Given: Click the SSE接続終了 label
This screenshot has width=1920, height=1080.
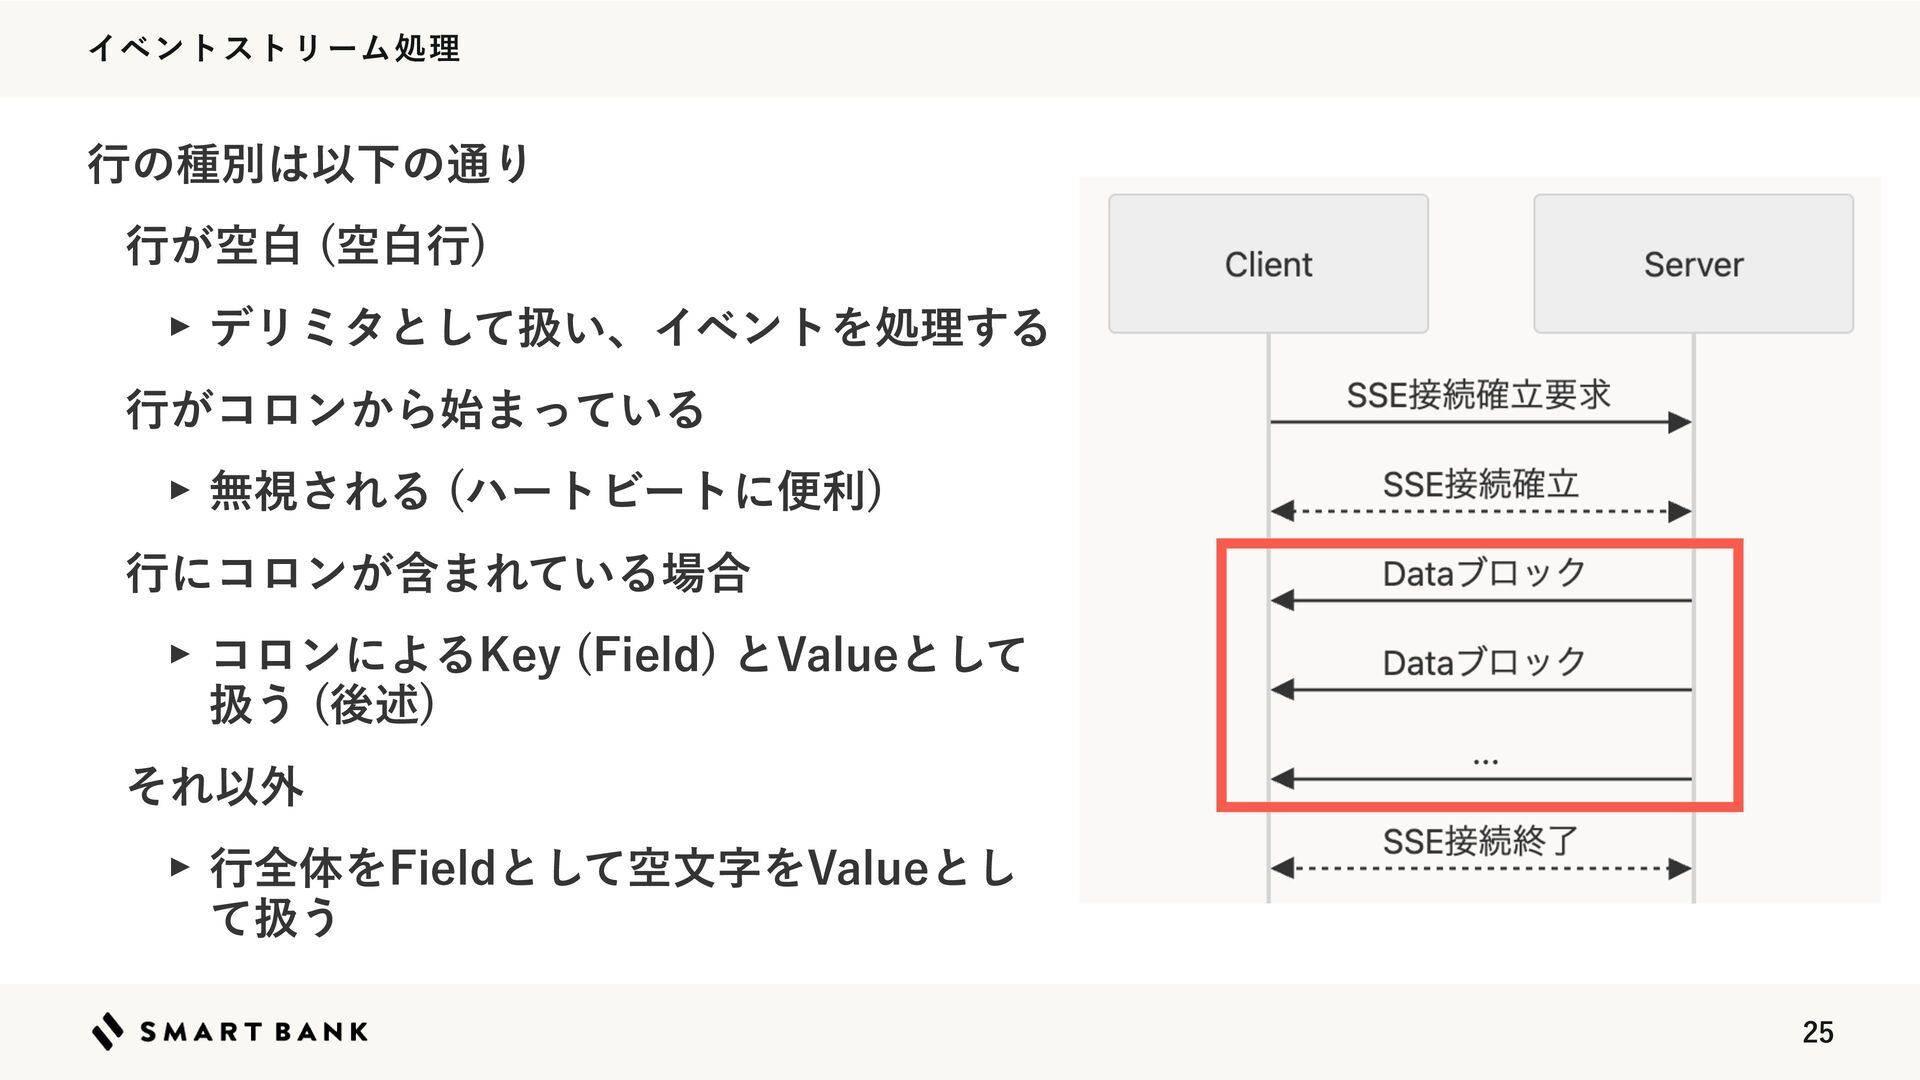Looking at the screenshot, I should (x=1480, y=841).
